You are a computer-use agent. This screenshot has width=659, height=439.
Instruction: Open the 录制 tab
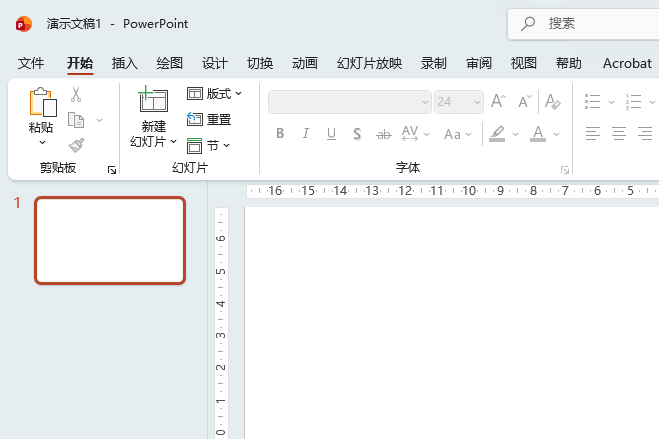pos(433,63)
